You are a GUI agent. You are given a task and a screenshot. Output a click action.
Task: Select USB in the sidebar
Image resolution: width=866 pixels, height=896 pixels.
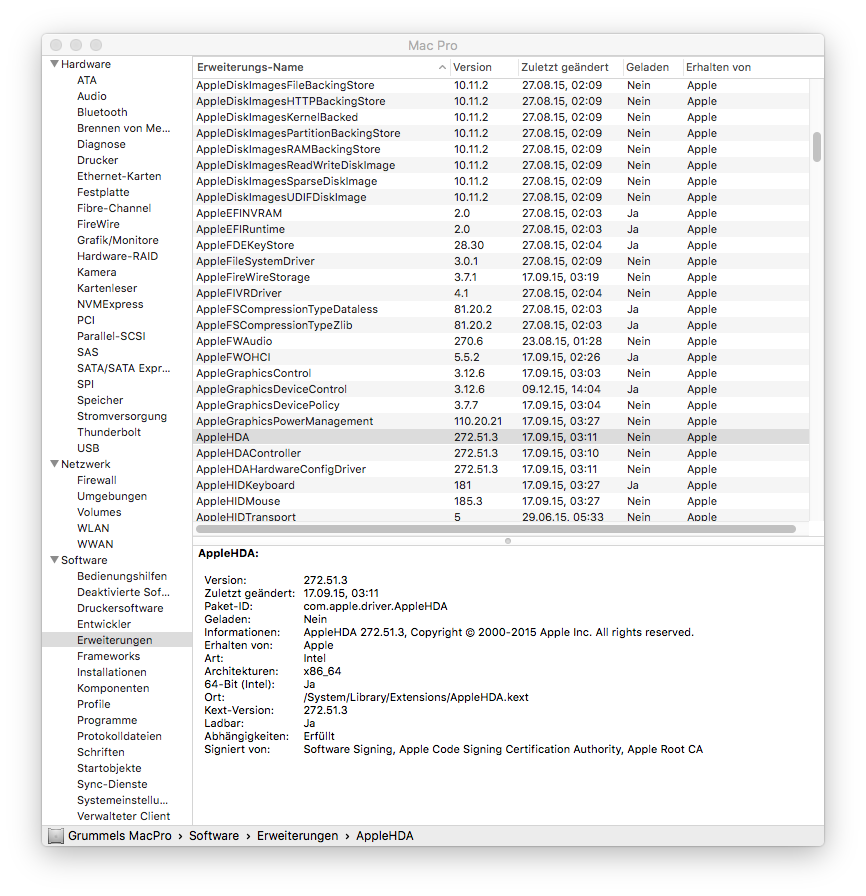[88, 448]
